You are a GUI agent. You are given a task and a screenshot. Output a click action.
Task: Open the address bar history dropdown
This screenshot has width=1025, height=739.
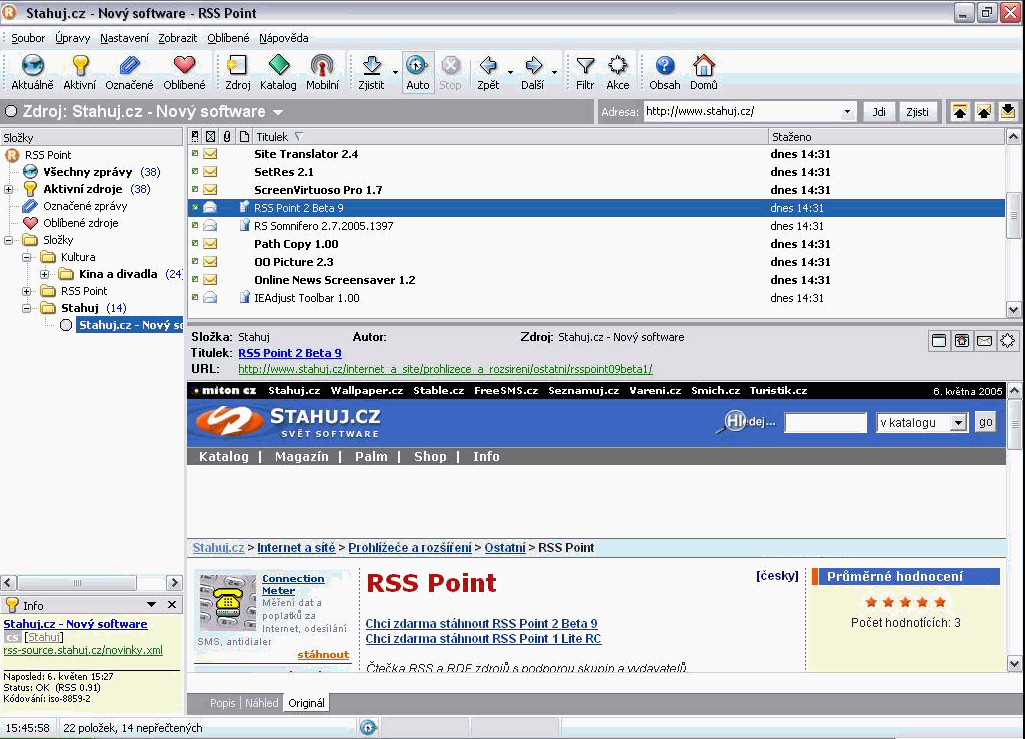pos(847,112)
